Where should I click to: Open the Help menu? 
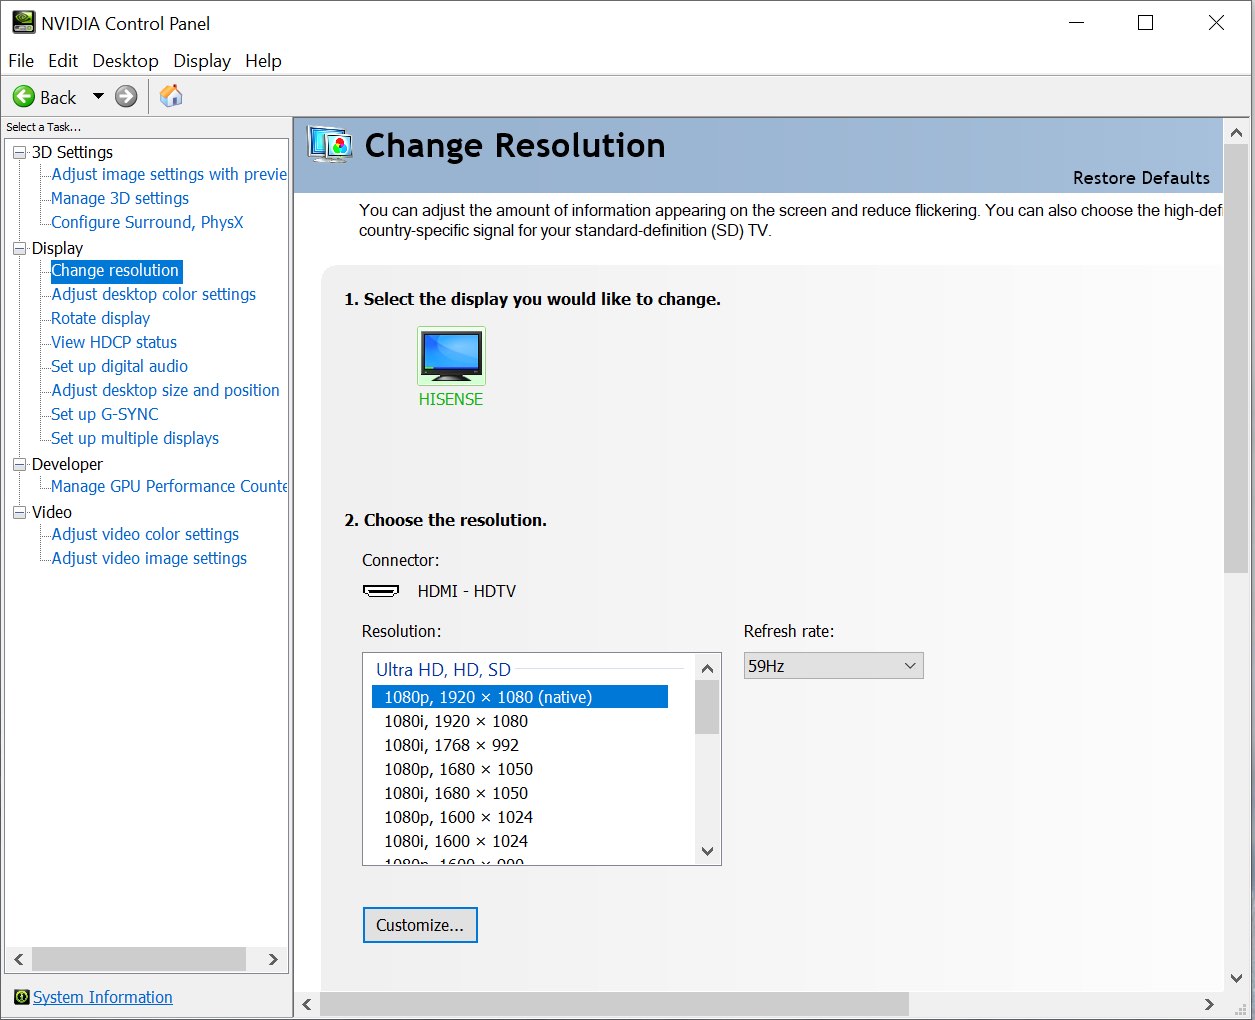[263, 60]
